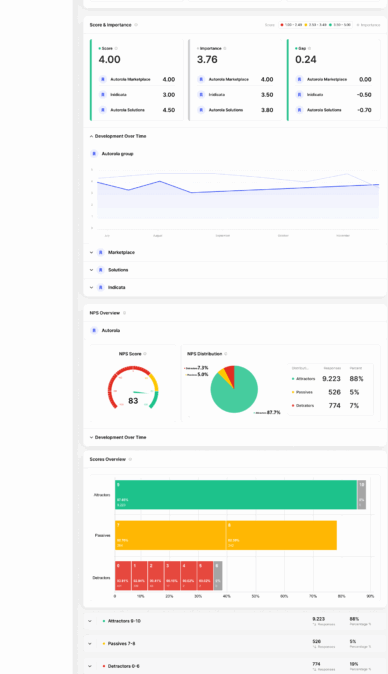Viewport: 388px width, 674px height.
Task: Click the red score-5 bar in the Detractors row
Action: point(205,576)
